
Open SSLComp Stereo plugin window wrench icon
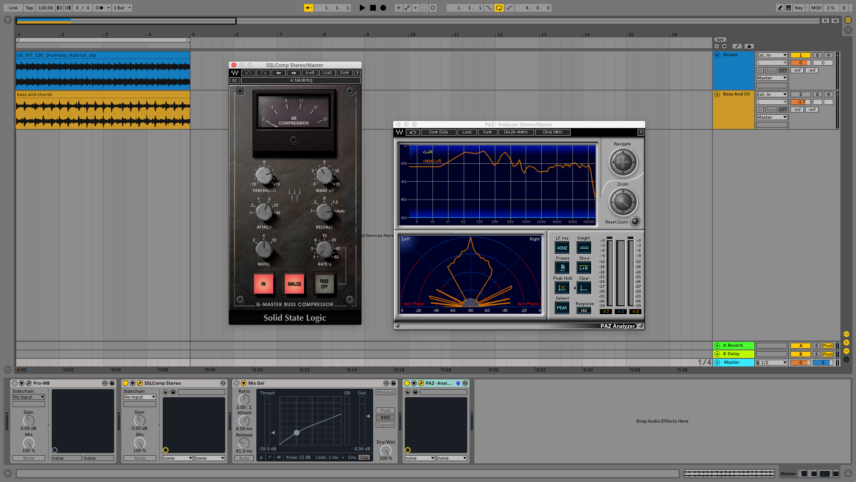(140, 383)
